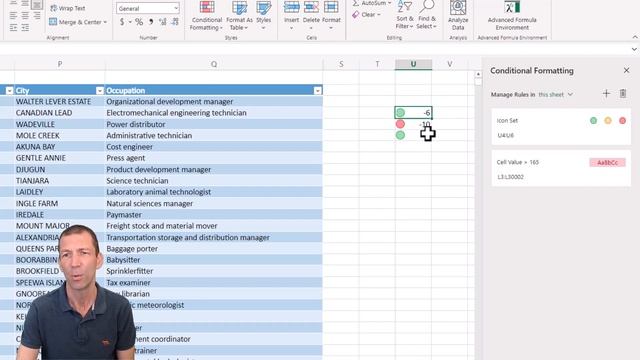Align text left
Viewport: 640px width, 360px height.
[x=13, y=16]
